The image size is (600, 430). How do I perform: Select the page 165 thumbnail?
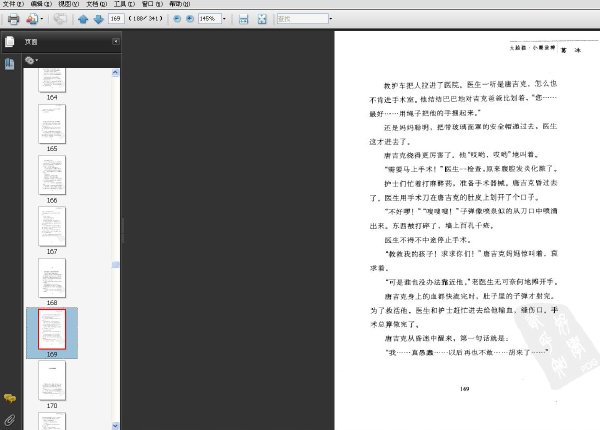coord(52,124)
